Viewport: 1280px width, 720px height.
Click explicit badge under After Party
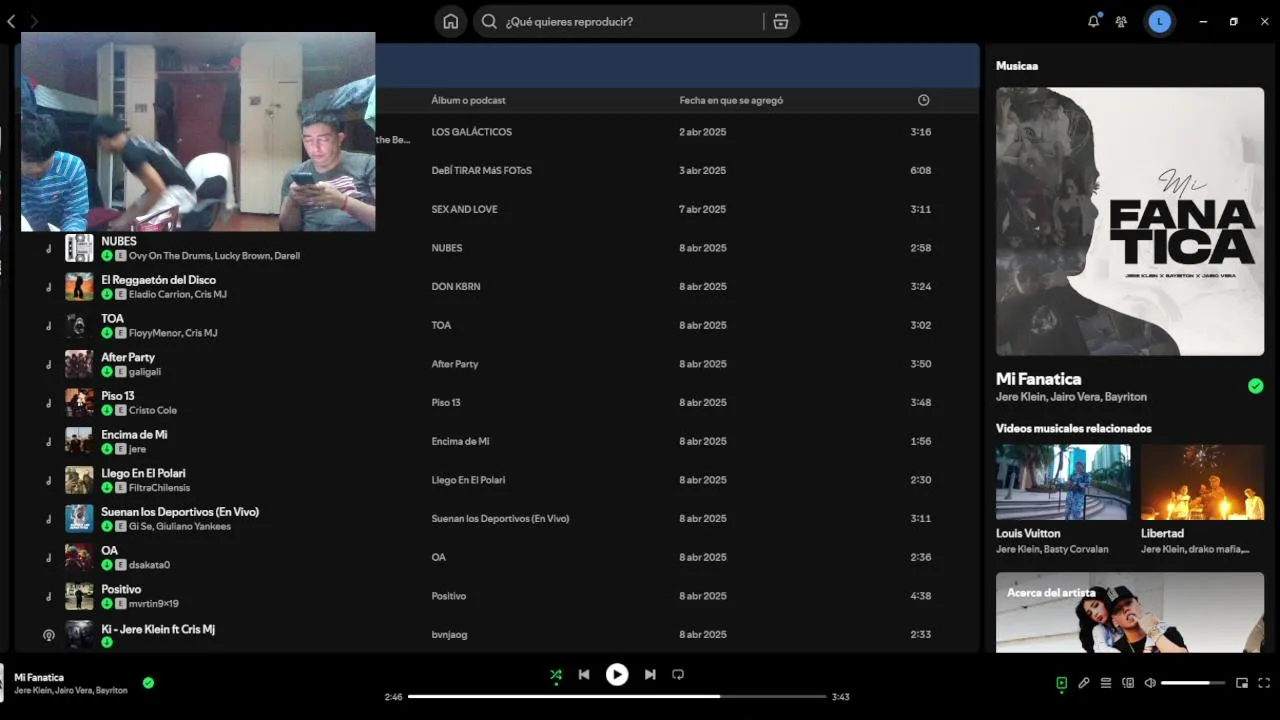pos(121,372)
